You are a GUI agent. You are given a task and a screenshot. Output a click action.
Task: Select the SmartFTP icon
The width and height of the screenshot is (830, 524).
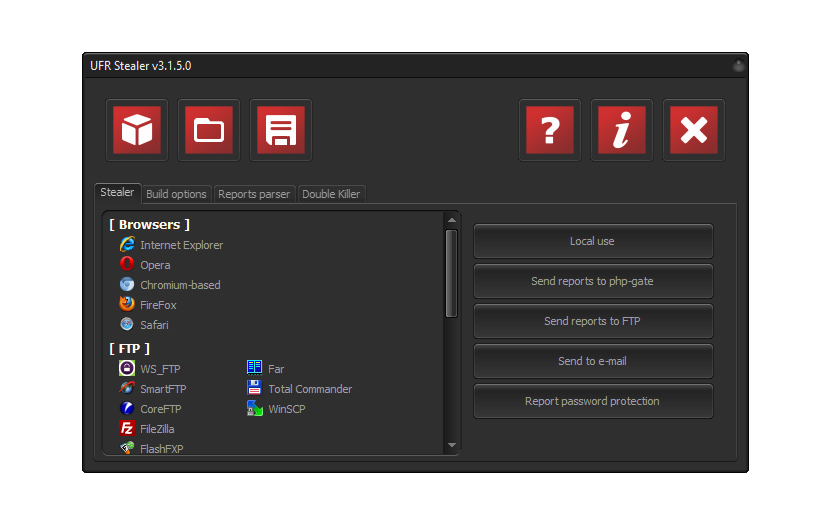(127, 388)
